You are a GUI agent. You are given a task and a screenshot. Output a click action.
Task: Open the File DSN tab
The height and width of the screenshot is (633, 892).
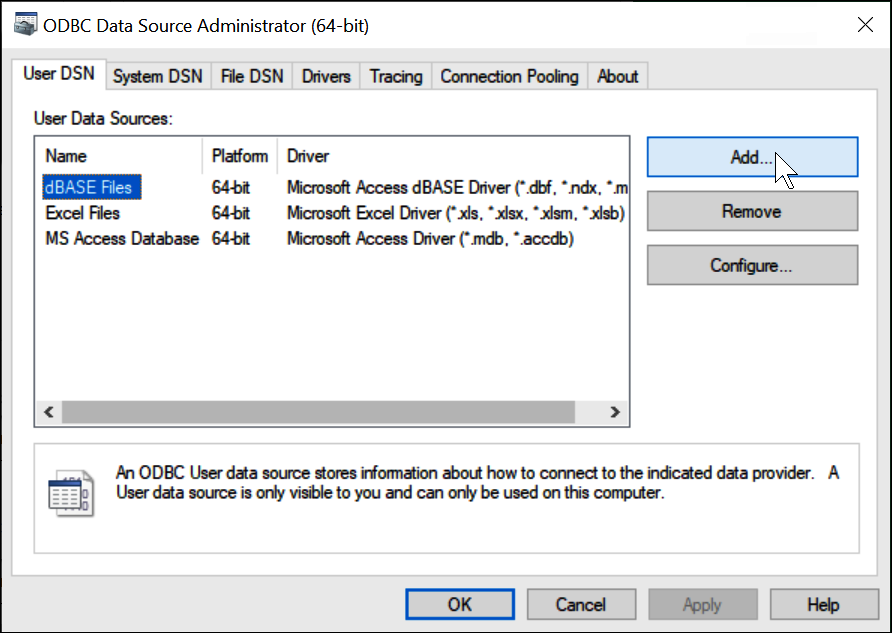tap(252, 76)
